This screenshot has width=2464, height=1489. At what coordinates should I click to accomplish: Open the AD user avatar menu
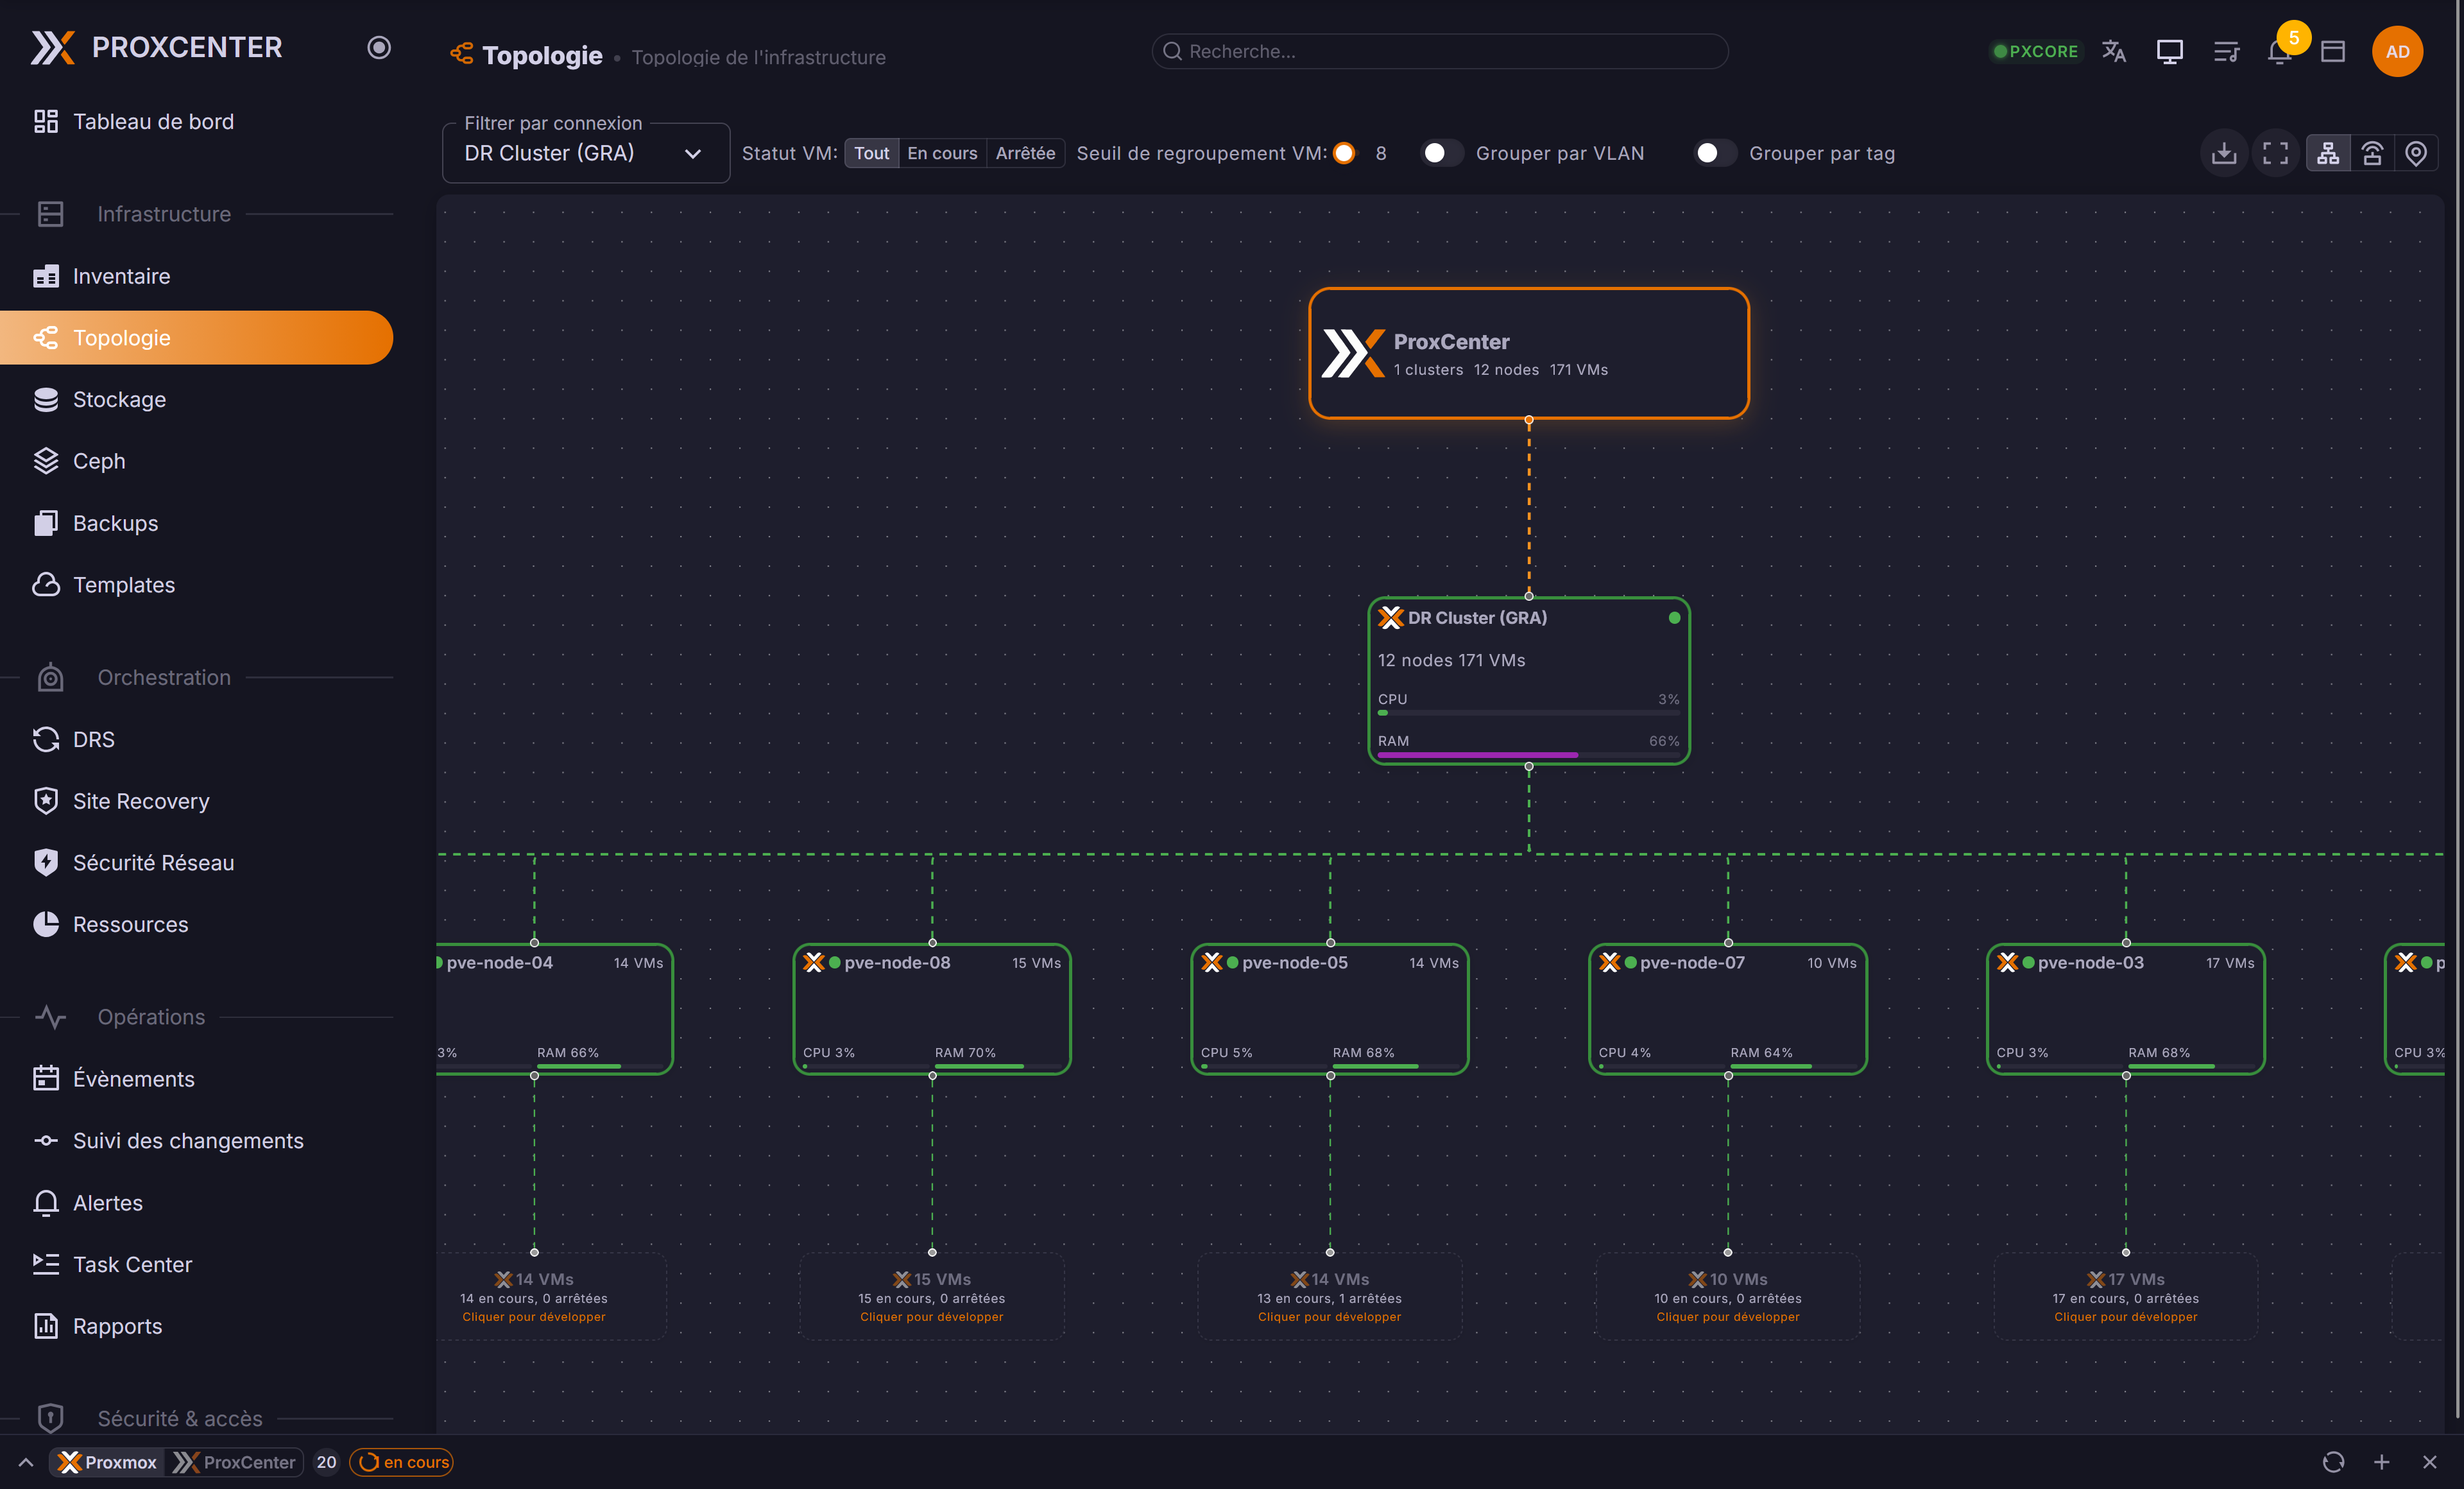tap(2397, 51)
